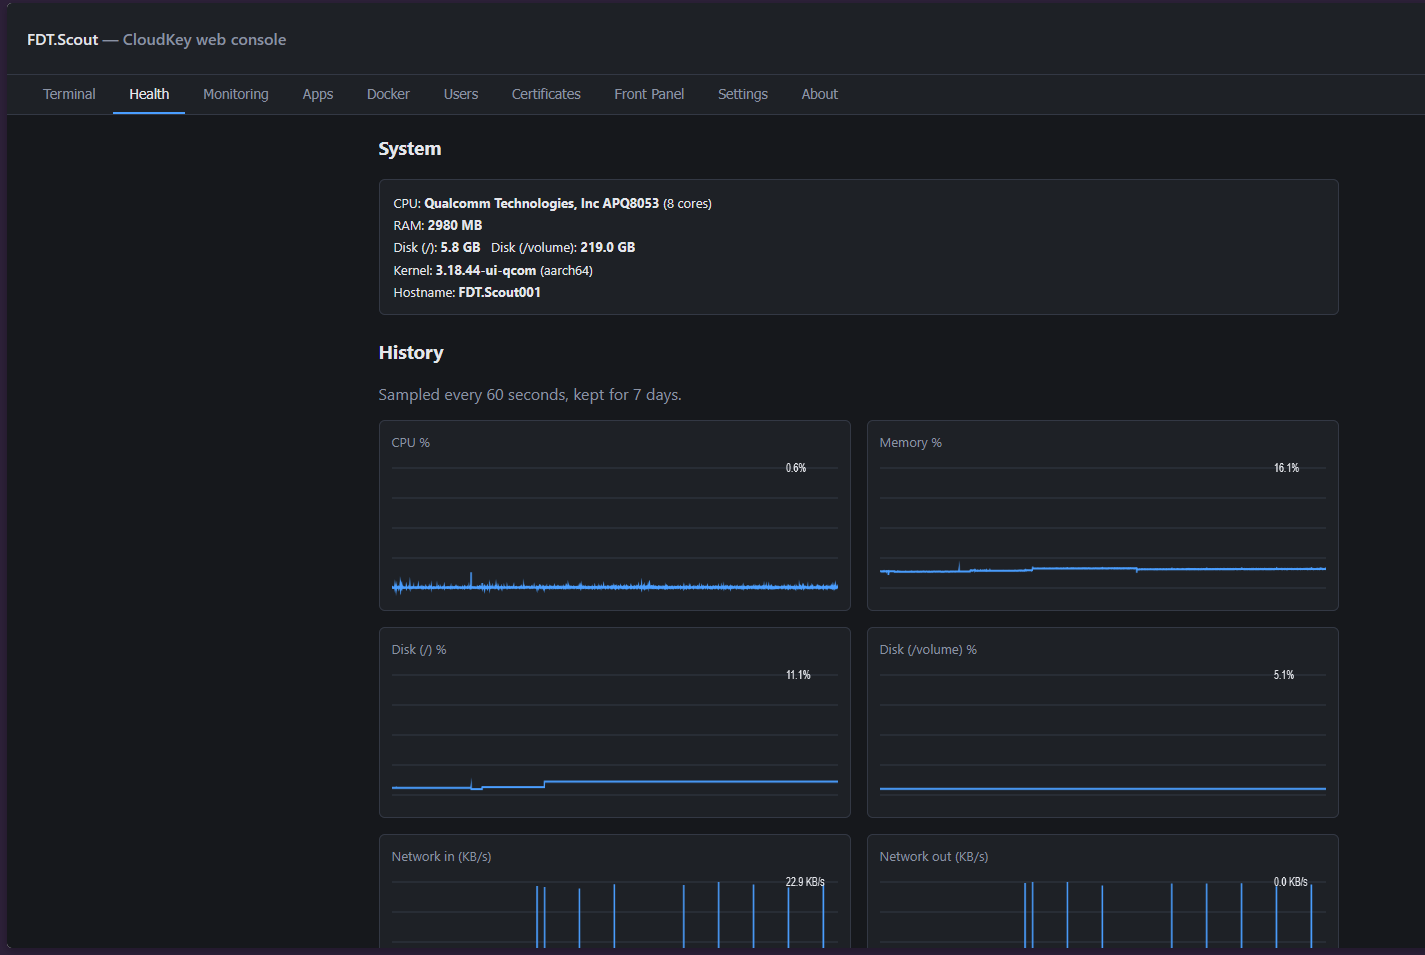This screenshot has height=955, width=1425.
Task: Click the sampling interval description text
Action: coord(530,395)
